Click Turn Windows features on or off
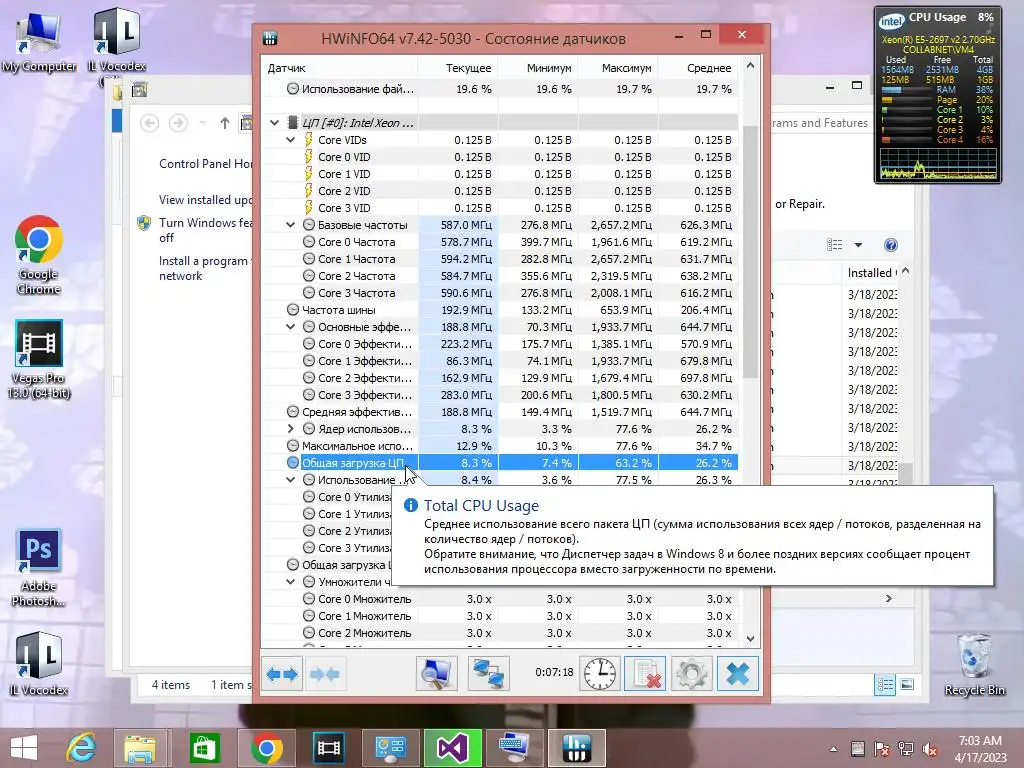 point(205,230)
